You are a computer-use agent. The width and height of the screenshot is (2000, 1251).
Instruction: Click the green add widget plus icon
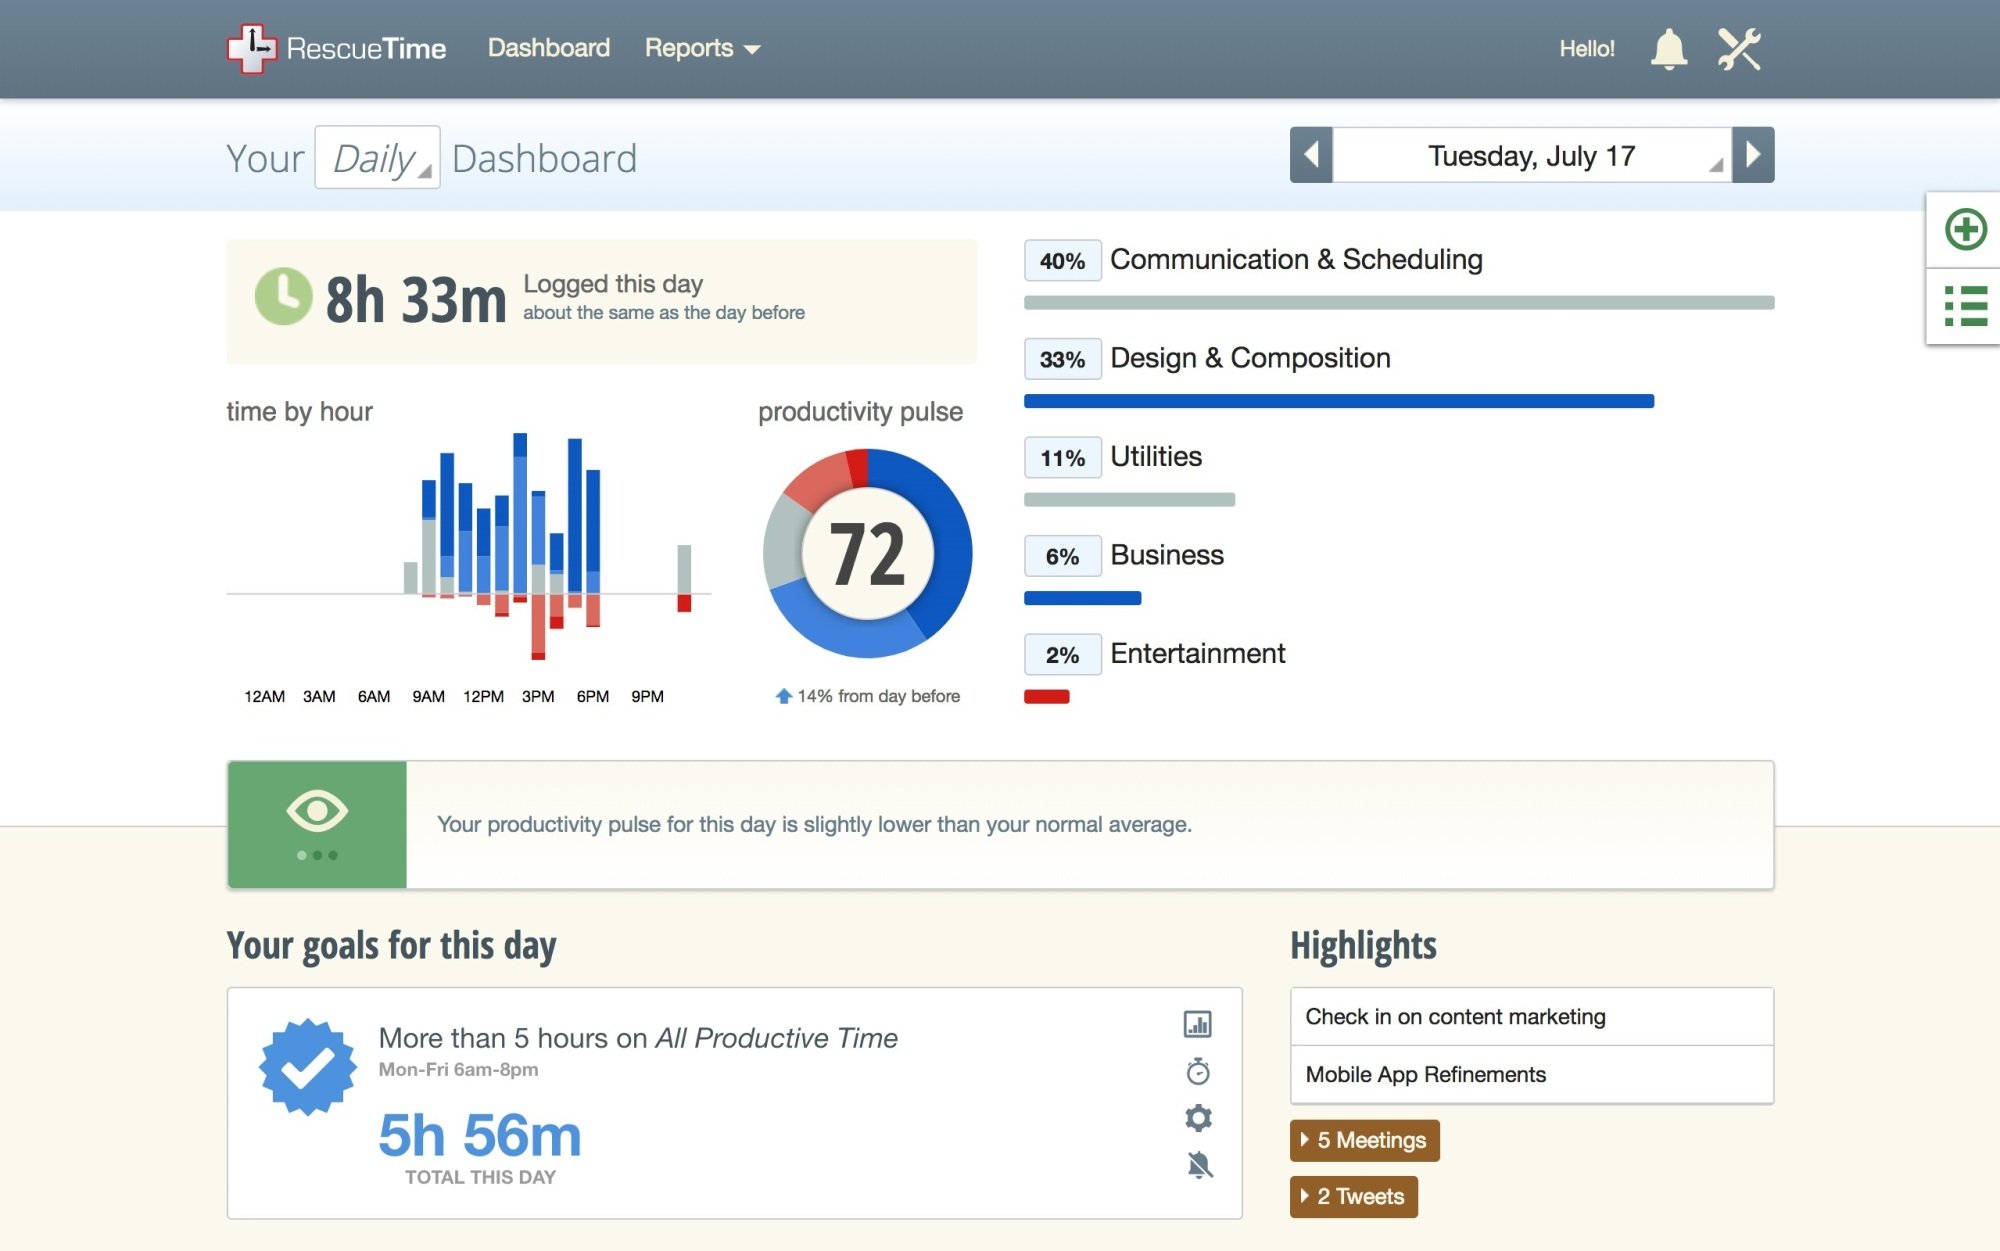pos(1964,228)
